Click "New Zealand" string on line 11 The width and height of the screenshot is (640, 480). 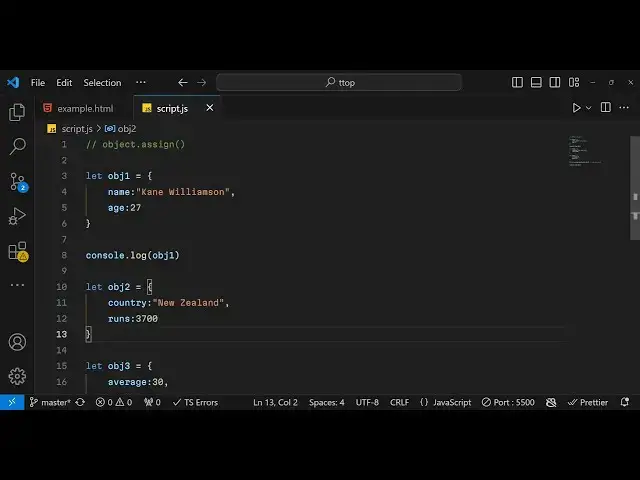[x=188, y=303]
